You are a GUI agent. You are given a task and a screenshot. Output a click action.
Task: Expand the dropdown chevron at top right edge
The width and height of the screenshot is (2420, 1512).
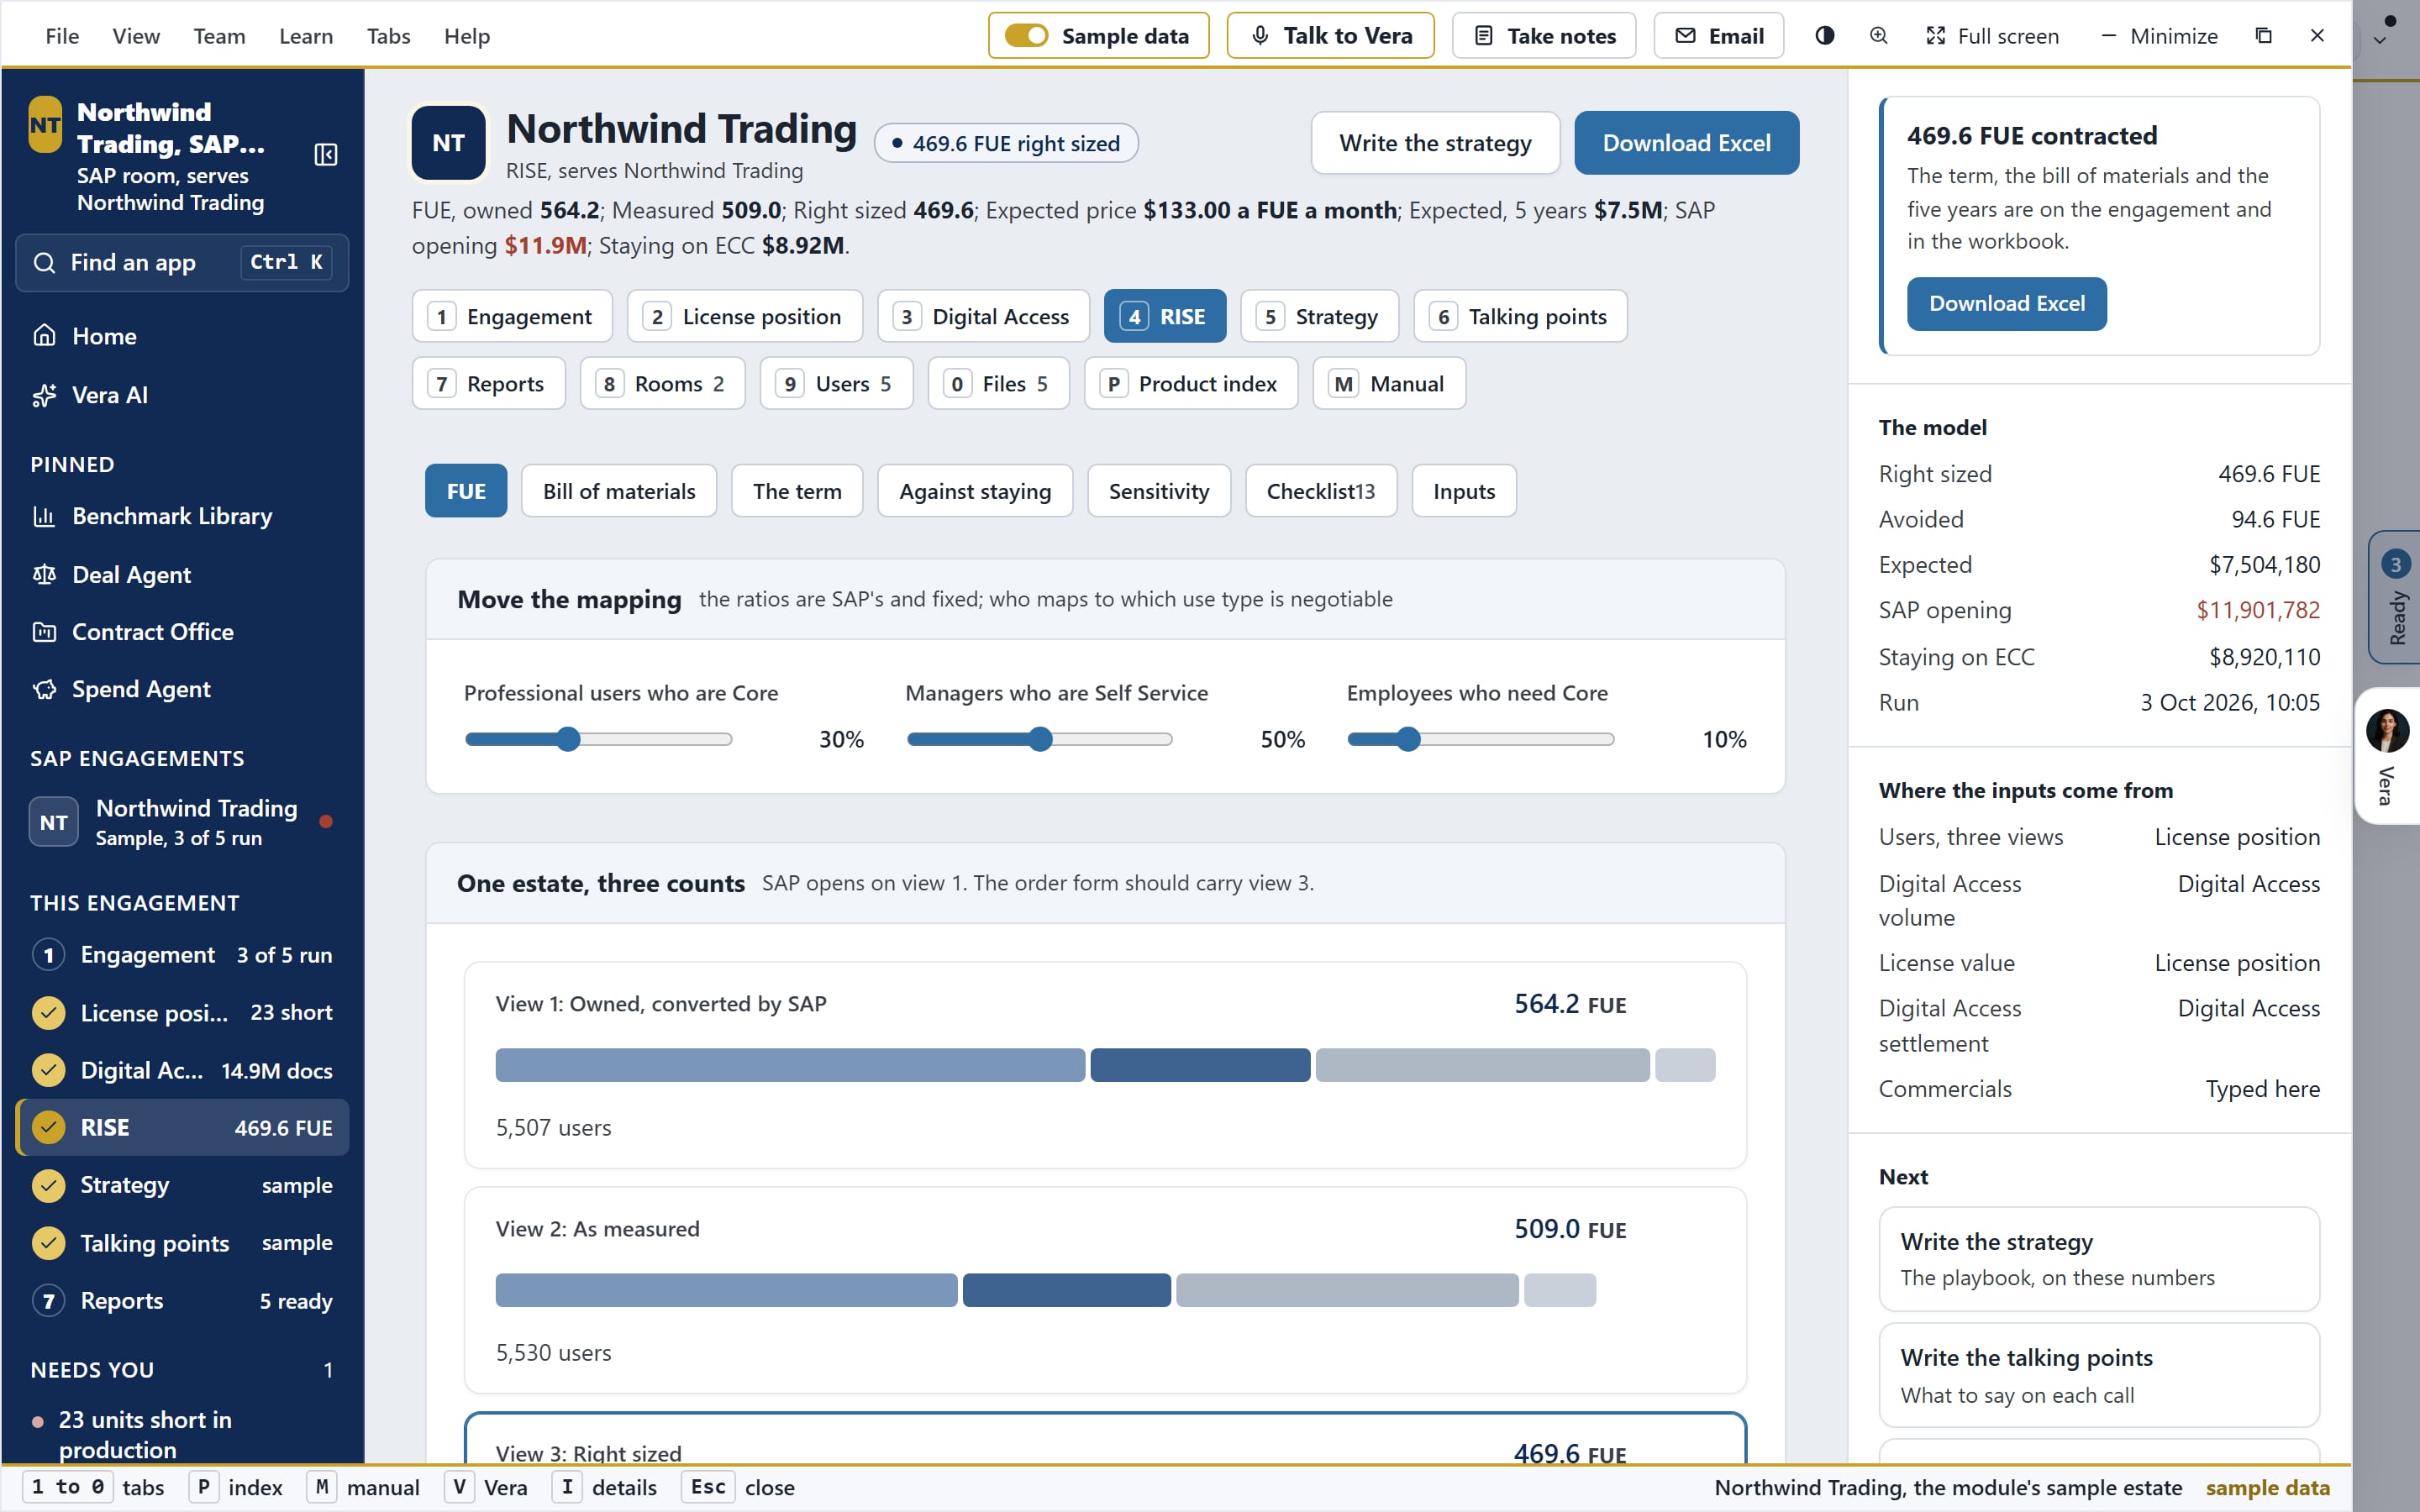pos(2380,41)
